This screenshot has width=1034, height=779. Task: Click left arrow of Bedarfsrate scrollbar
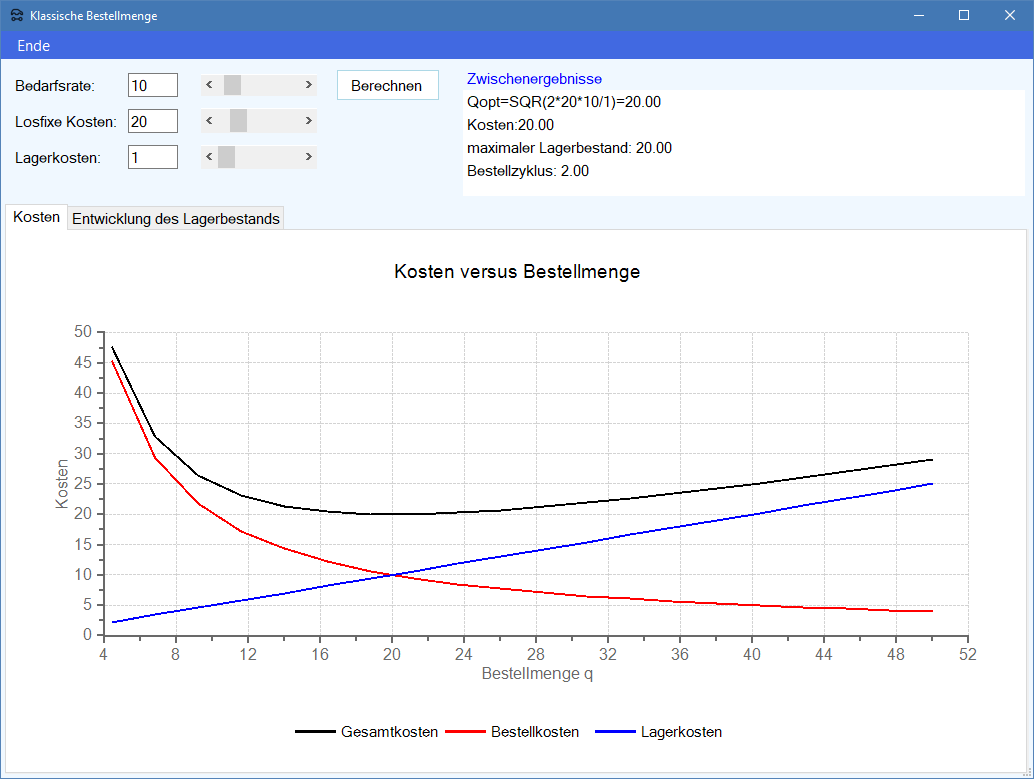(209, 85)
